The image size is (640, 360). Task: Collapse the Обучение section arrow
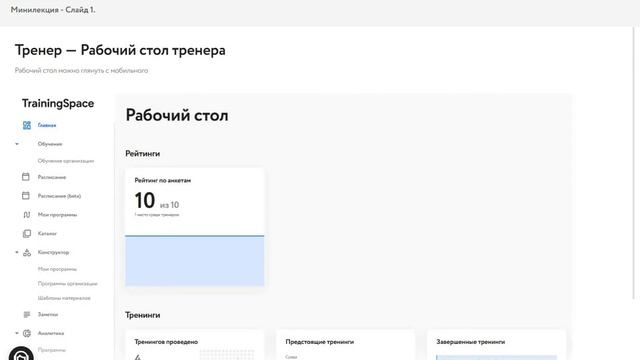[x=17, y=144]
